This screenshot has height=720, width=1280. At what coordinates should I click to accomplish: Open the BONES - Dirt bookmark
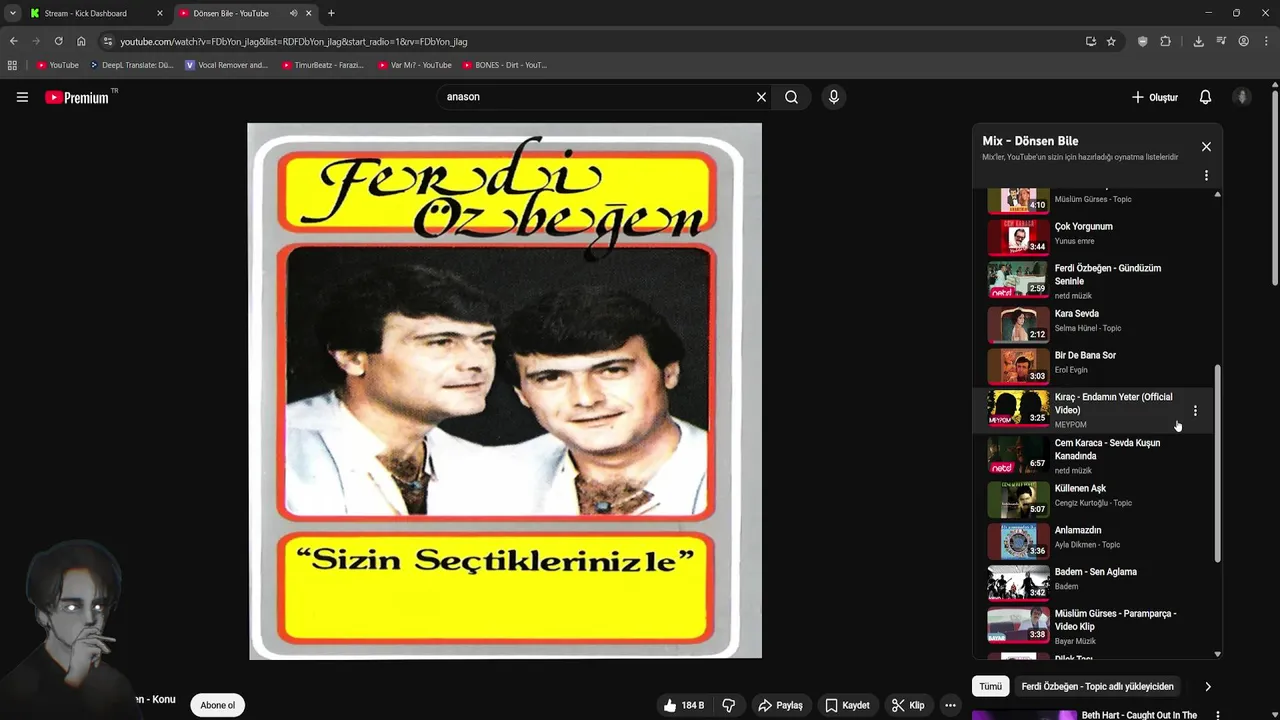[504, 65]
